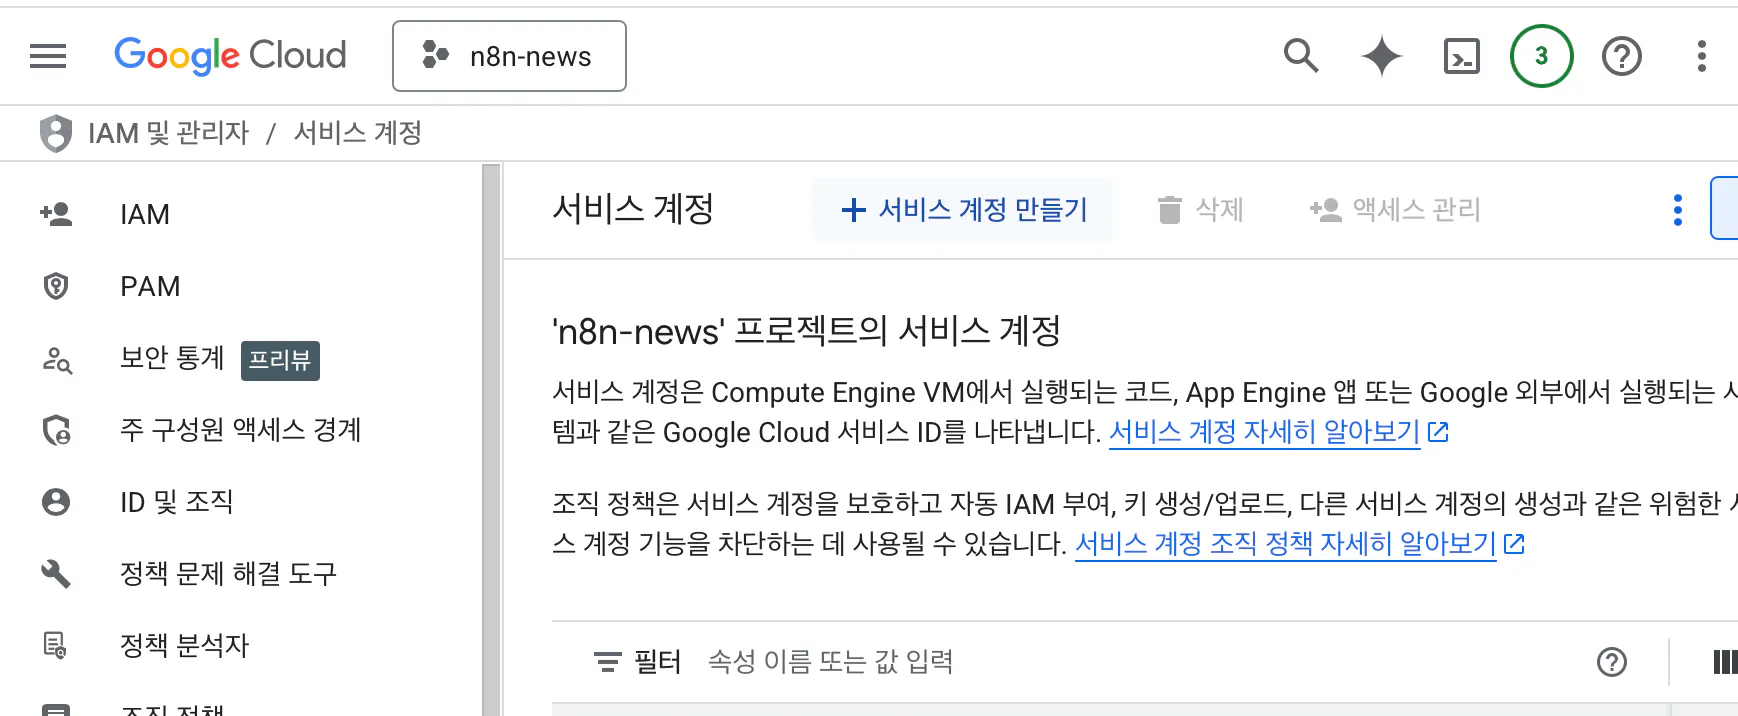1738x716 pixels.
Task: Click the trash can delete icon
Action: pos(1169,210)
